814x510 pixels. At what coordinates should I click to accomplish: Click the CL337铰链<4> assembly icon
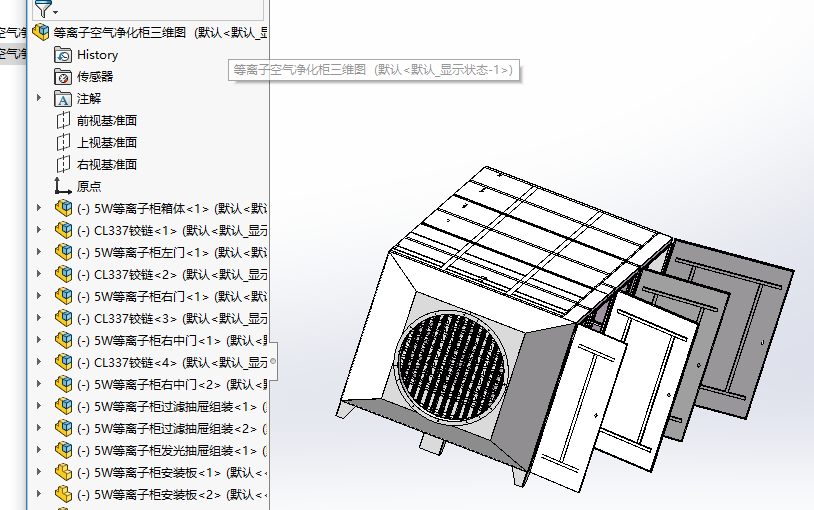(63, 362)
